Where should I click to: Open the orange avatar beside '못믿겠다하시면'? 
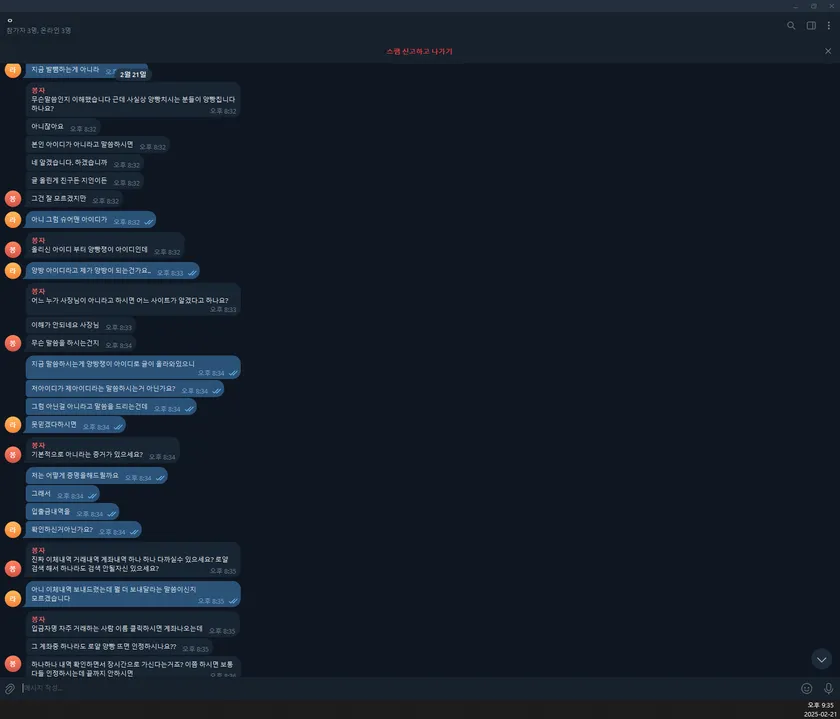click(13, 425)
